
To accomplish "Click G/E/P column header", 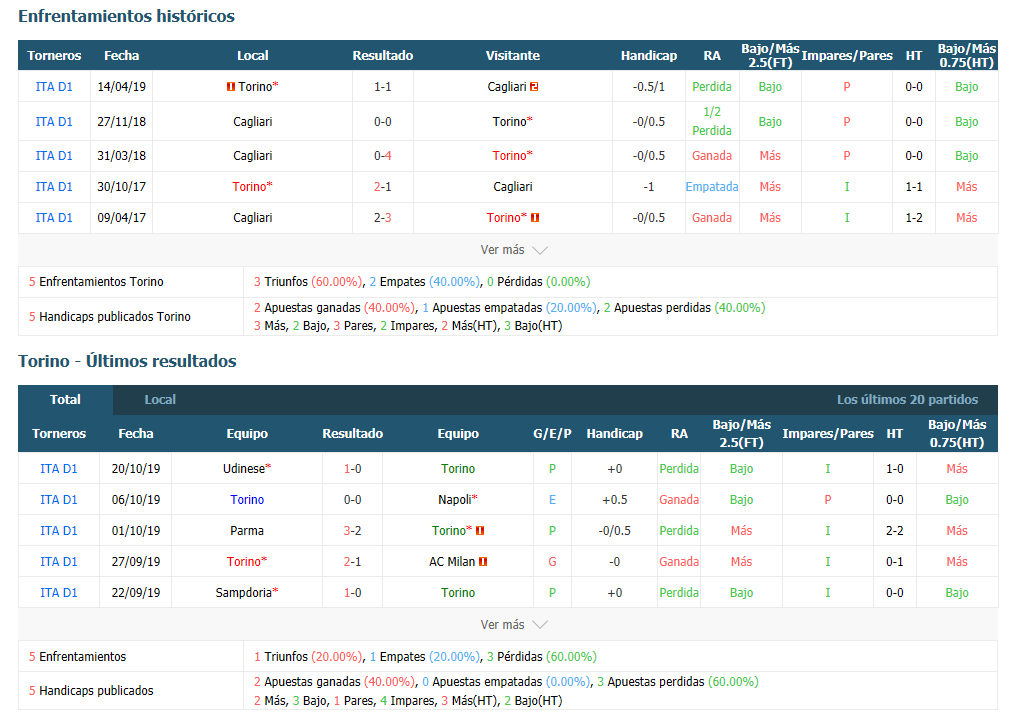I will [x=552, y=434].
